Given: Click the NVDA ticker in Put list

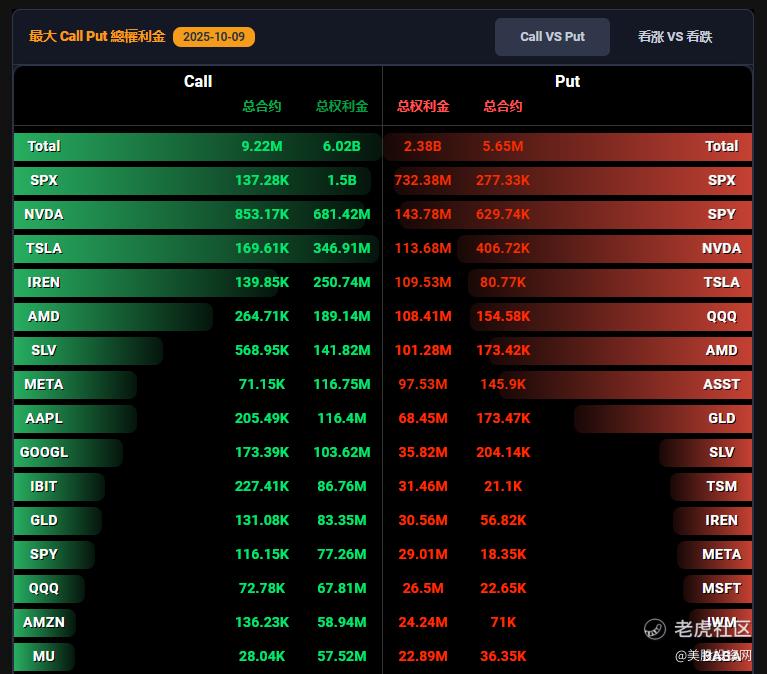Looking at the screenshot, I should [x=722, y=248].
